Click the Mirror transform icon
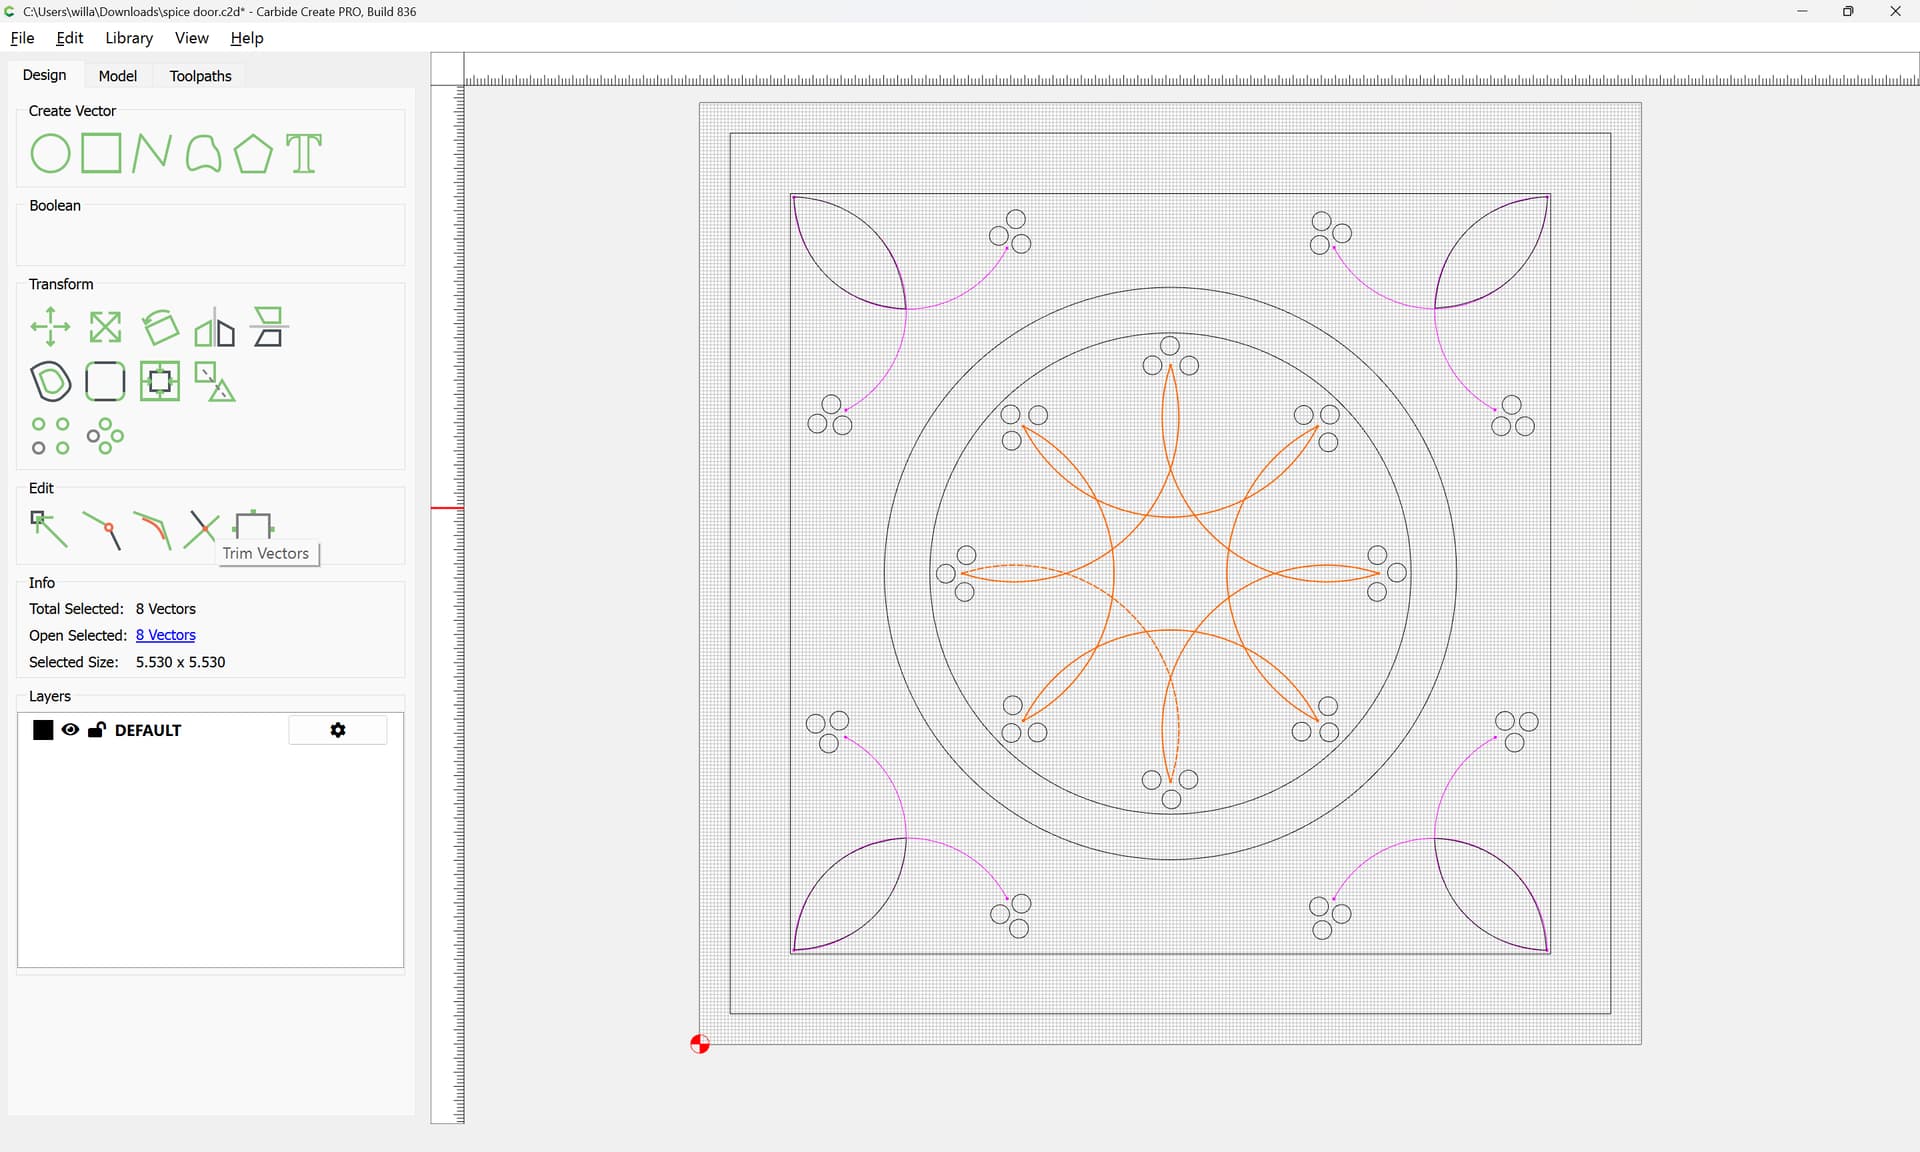This screenshot has width=1920, height=1152. (x=214, y=327)
